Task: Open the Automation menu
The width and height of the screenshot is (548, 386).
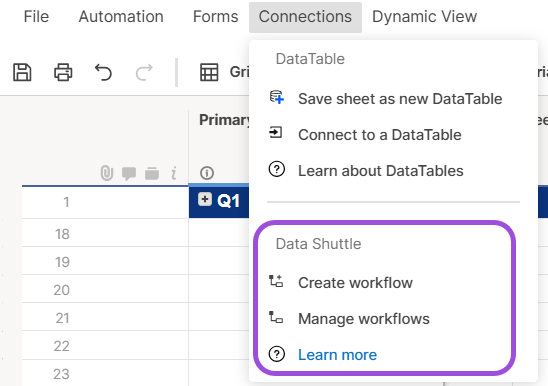Action: tap(121, 17)
